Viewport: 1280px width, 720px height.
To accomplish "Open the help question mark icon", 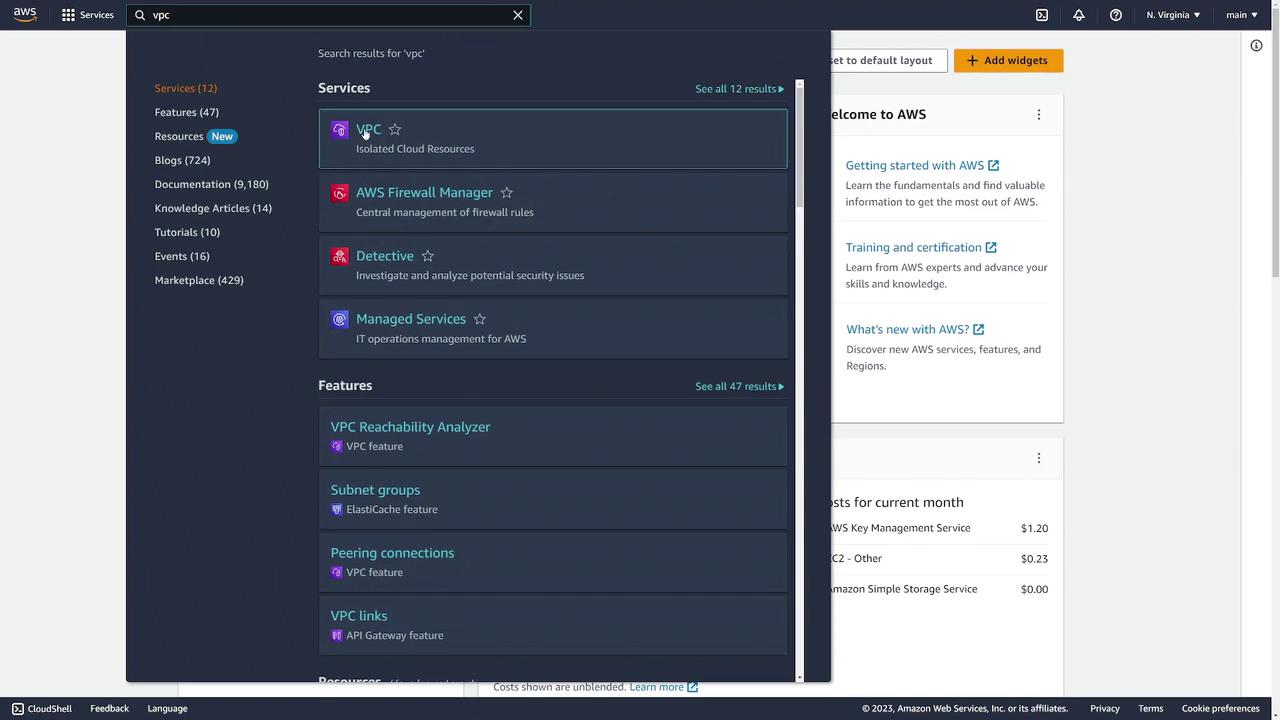I will pos(1116,15).
